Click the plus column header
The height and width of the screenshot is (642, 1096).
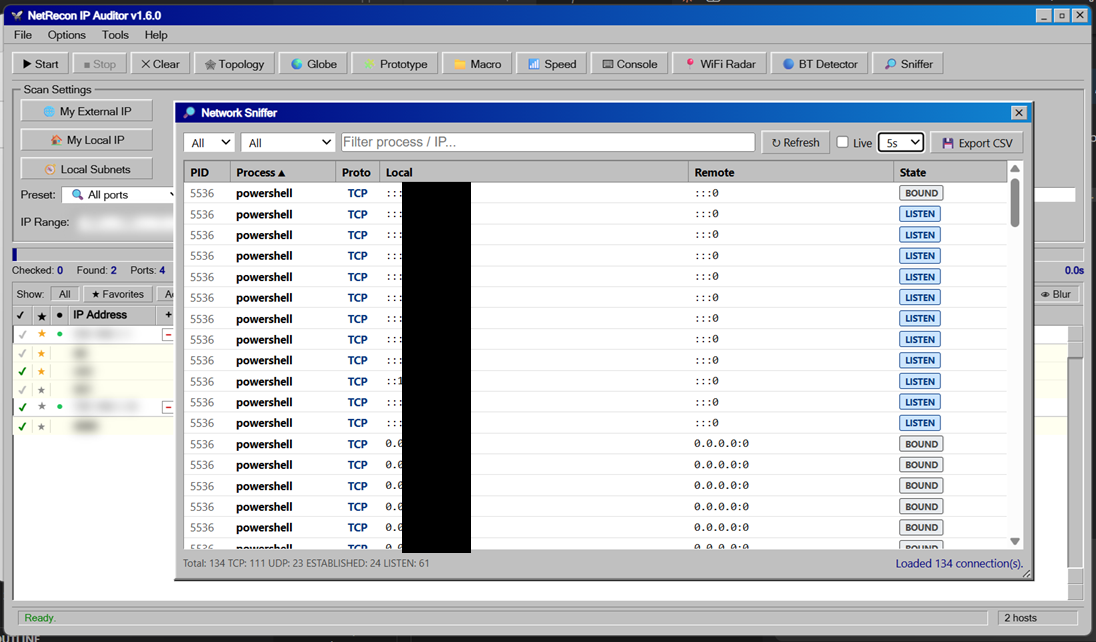[x=168, y=315]
